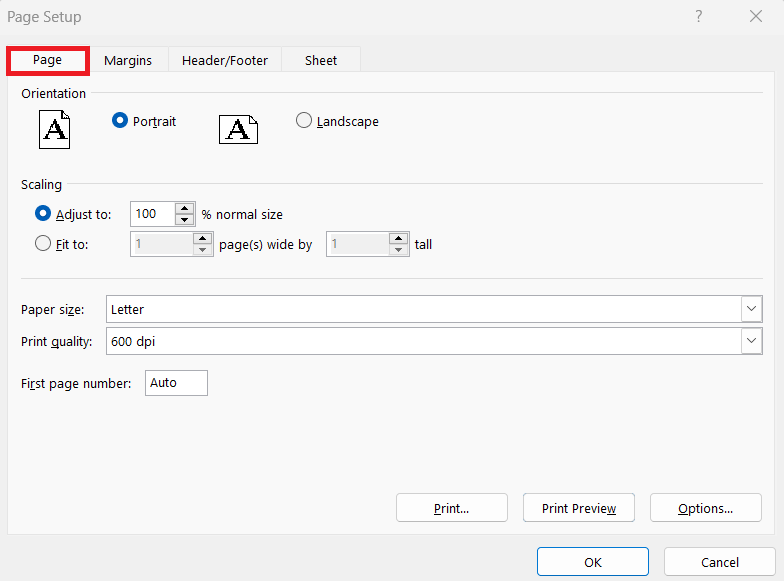Click the 'First page number:' label
This screenshot has height=581, width=784.
[x=76, y=384]
